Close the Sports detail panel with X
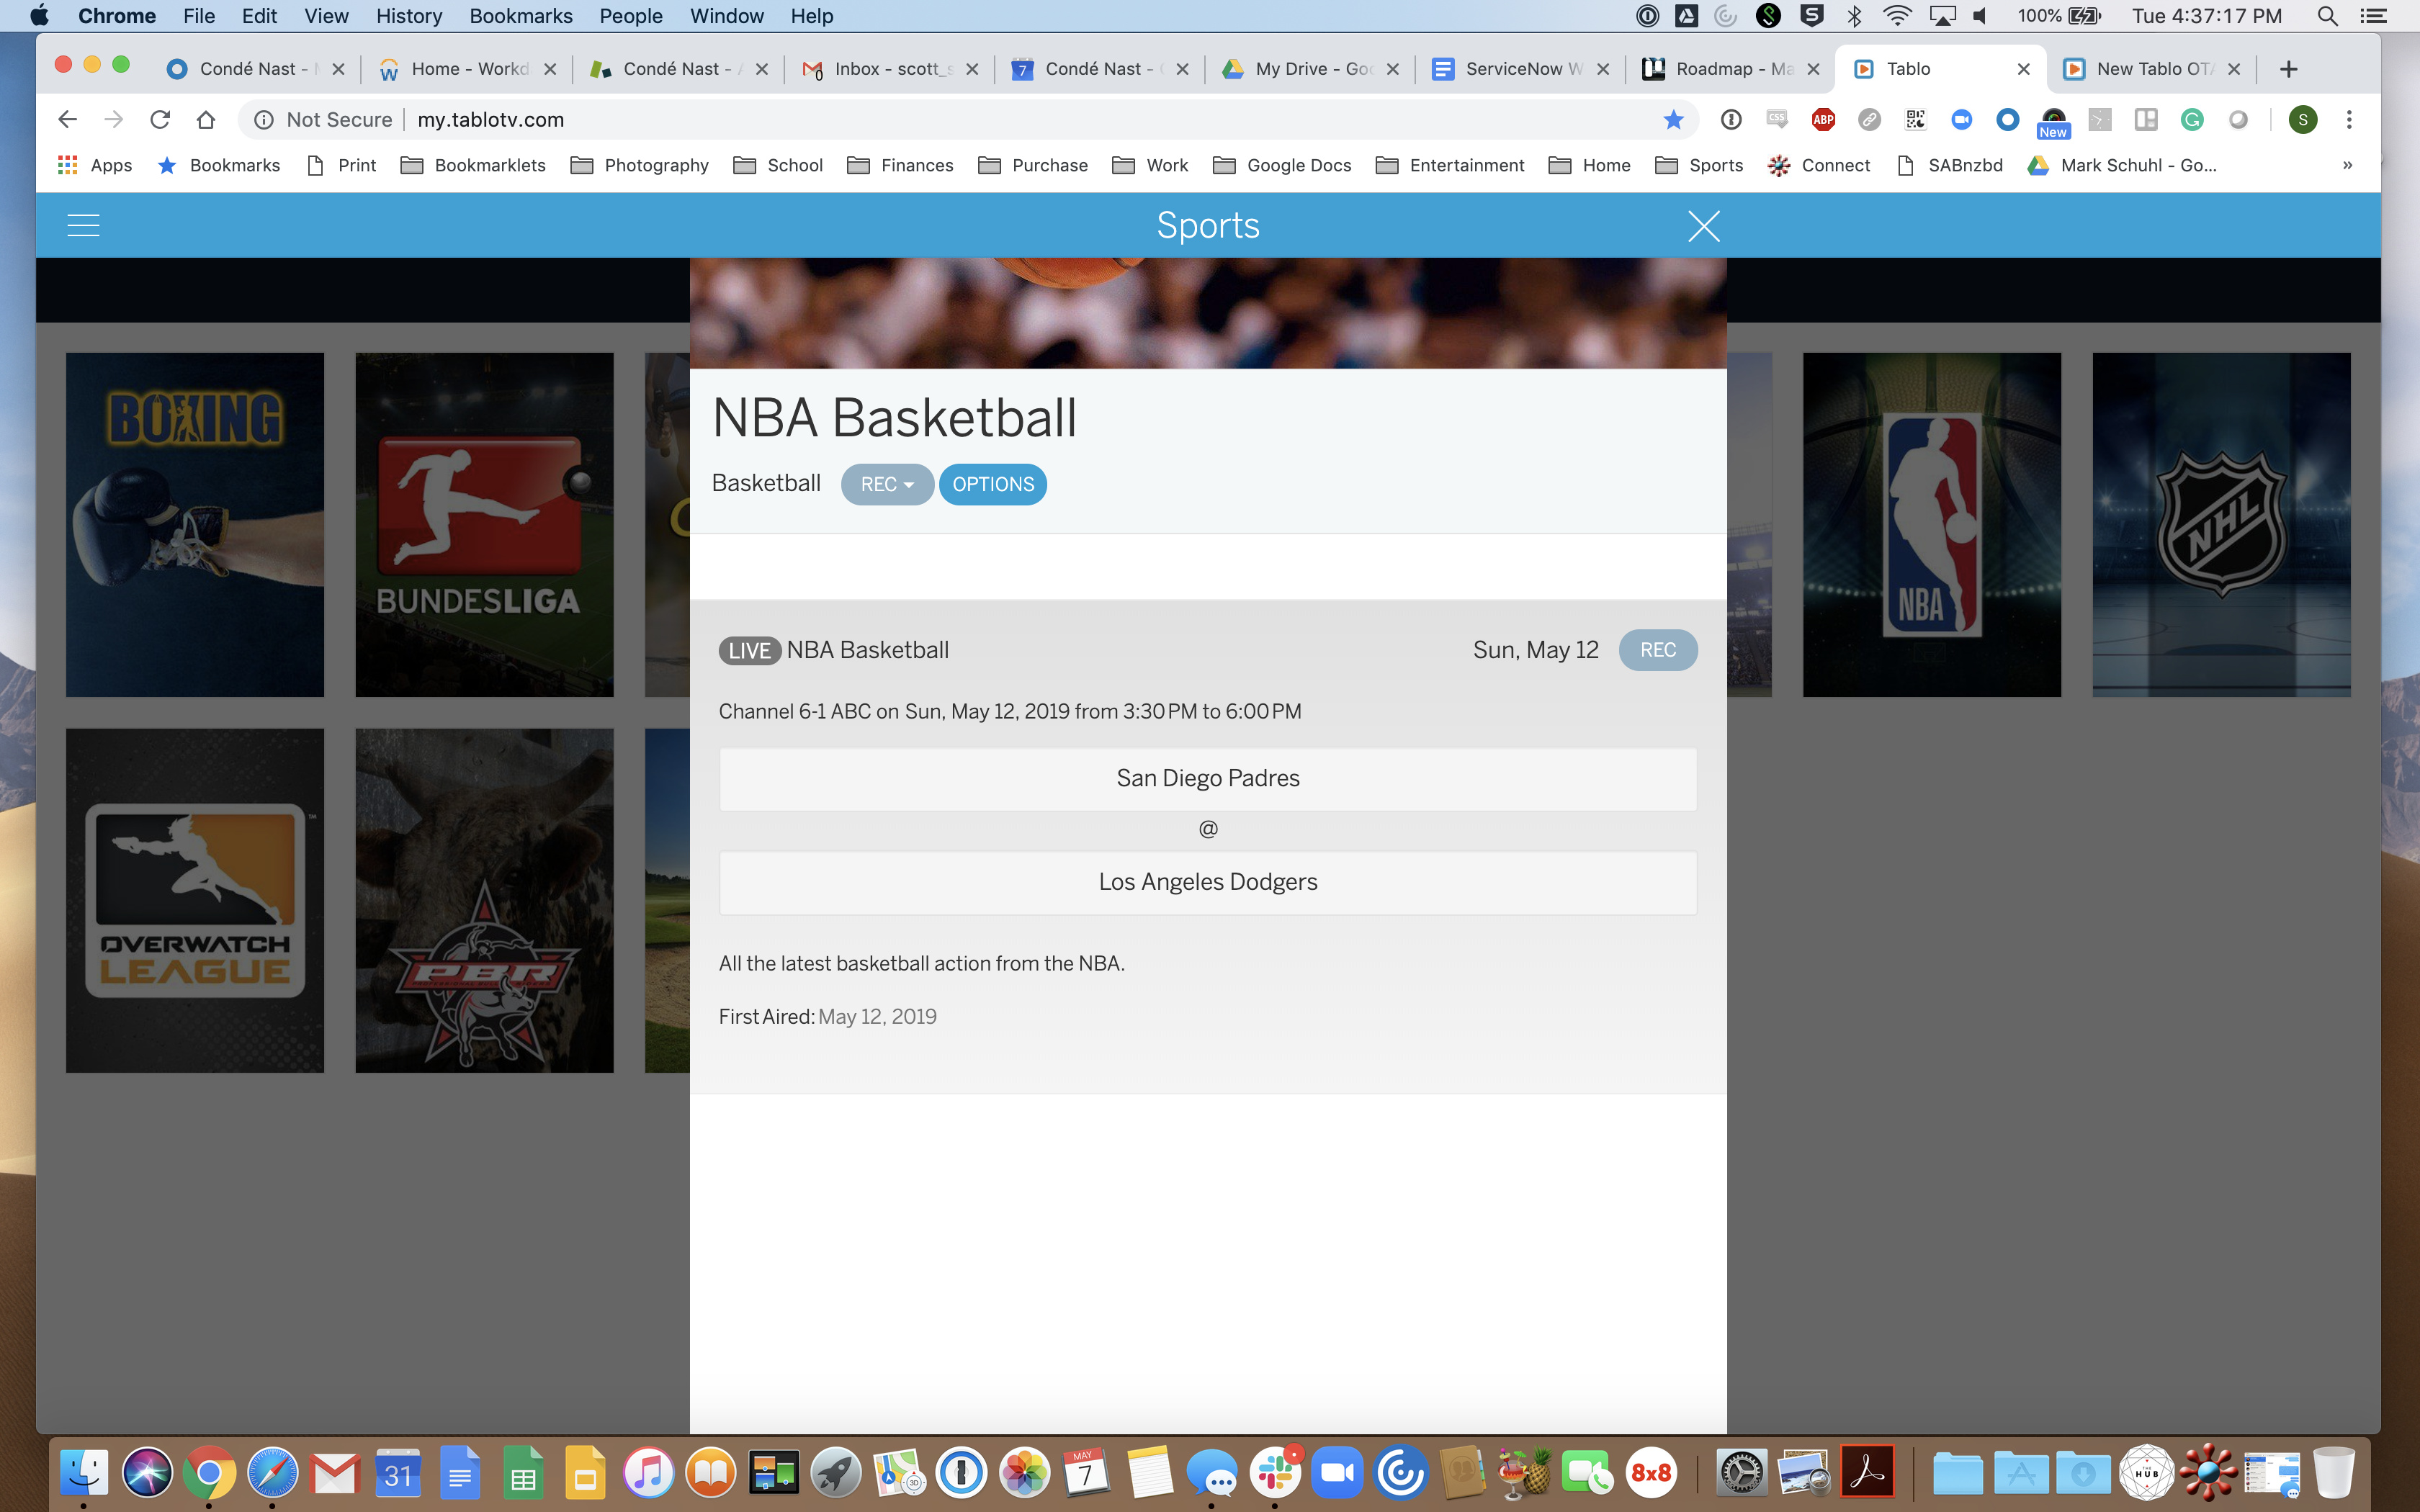 (1703, 226)
